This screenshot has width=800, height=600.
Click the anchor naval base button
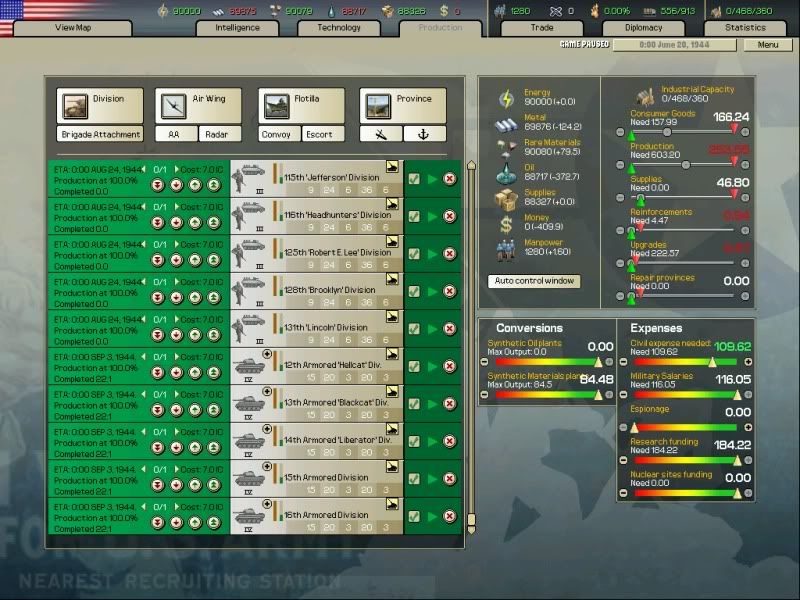[425, 134]
